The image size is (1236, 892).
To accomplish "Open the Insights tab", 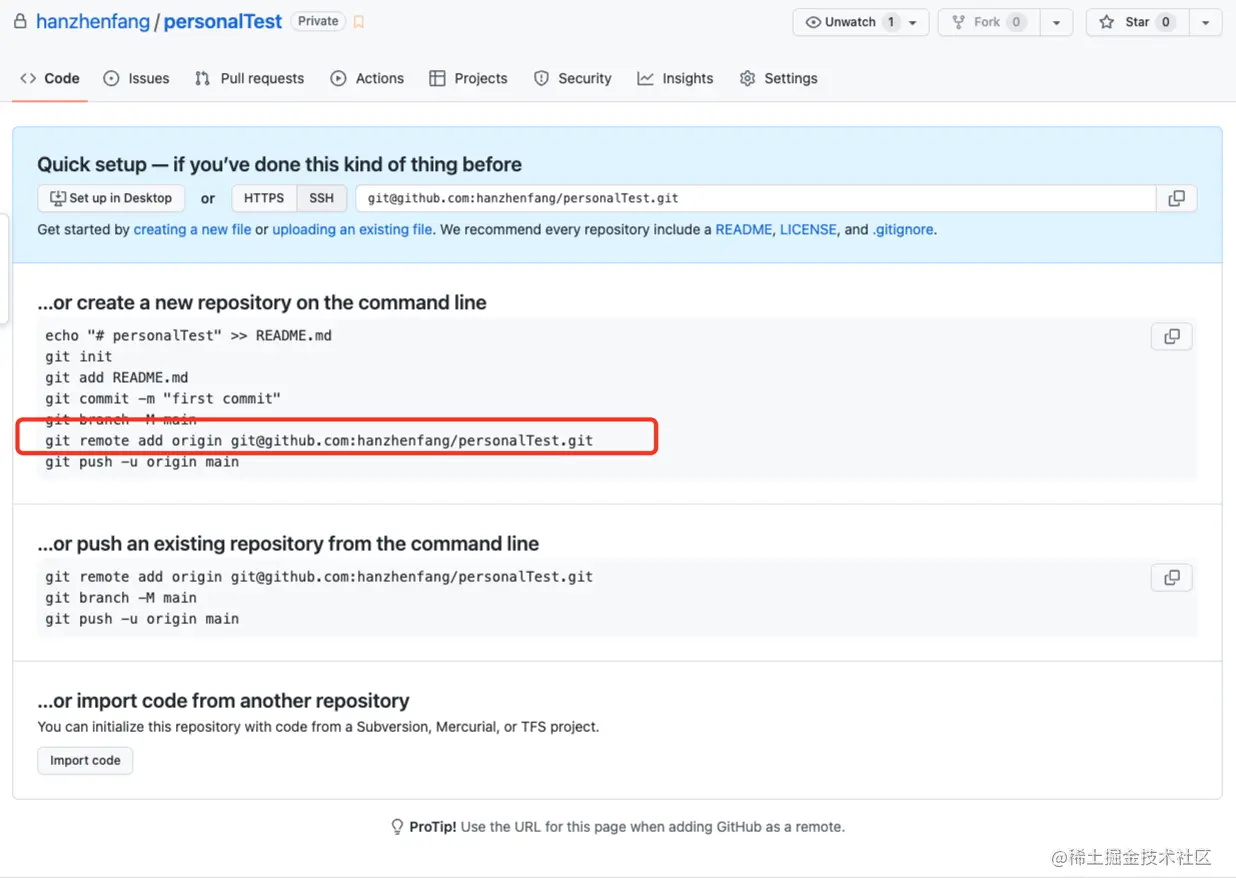I will (676, 78).
